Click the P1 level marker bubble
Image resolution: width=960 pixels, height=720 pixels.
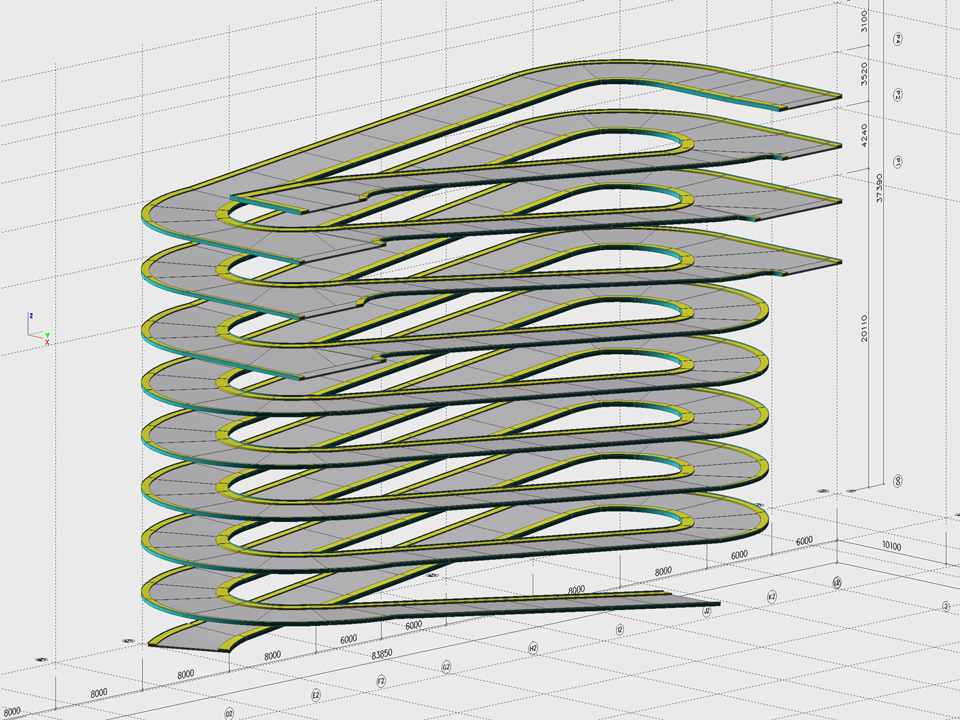[x=898, y=161]
